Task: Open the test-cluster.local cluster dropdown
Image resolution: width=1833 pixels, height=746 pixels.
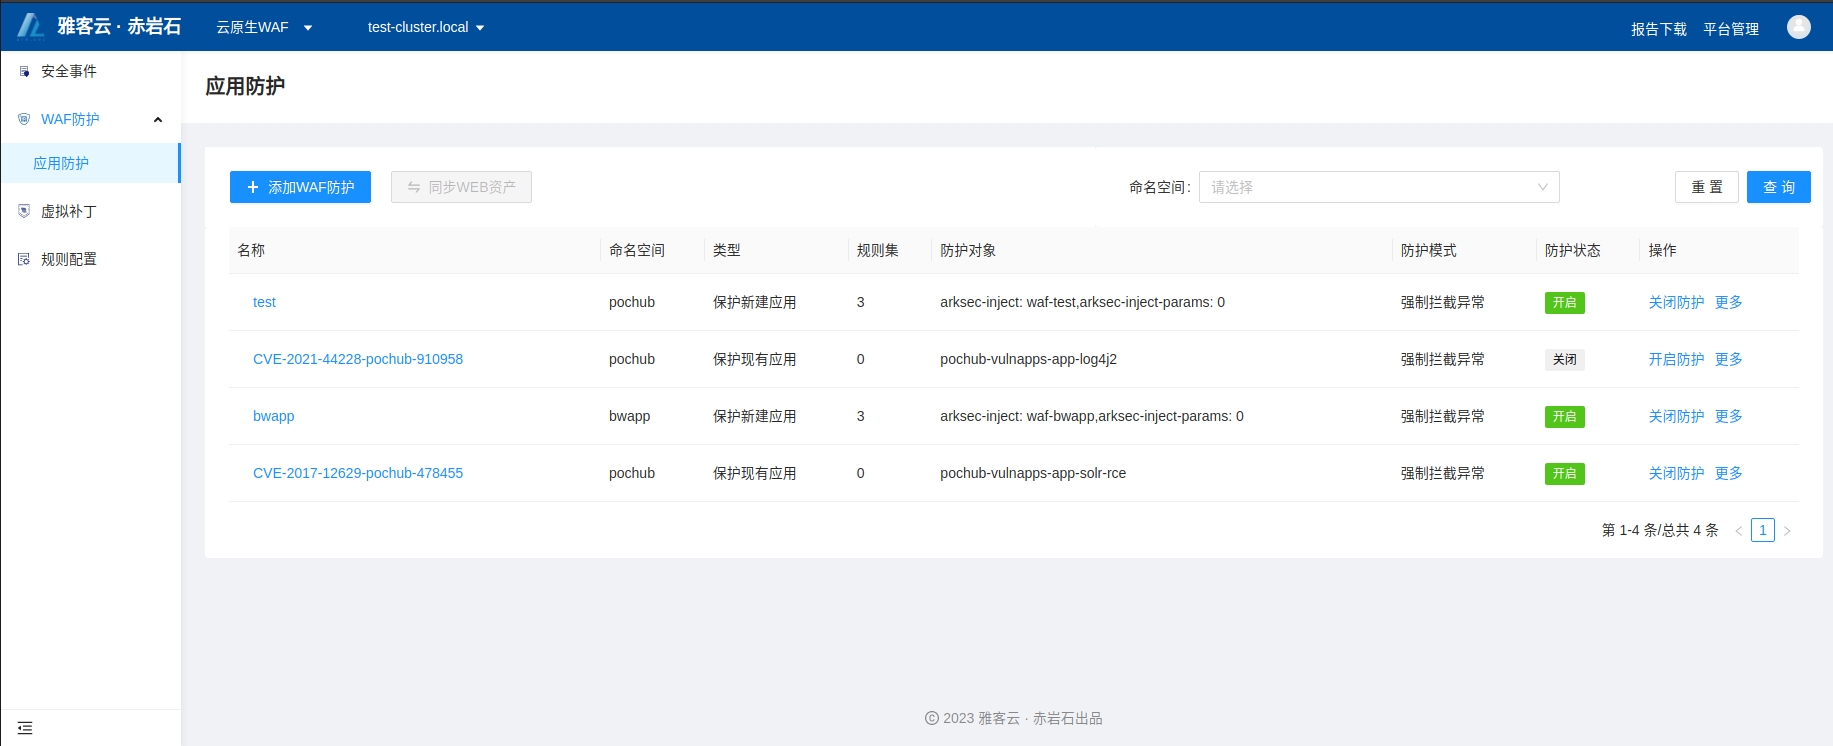Action: [x=425, y=27]
